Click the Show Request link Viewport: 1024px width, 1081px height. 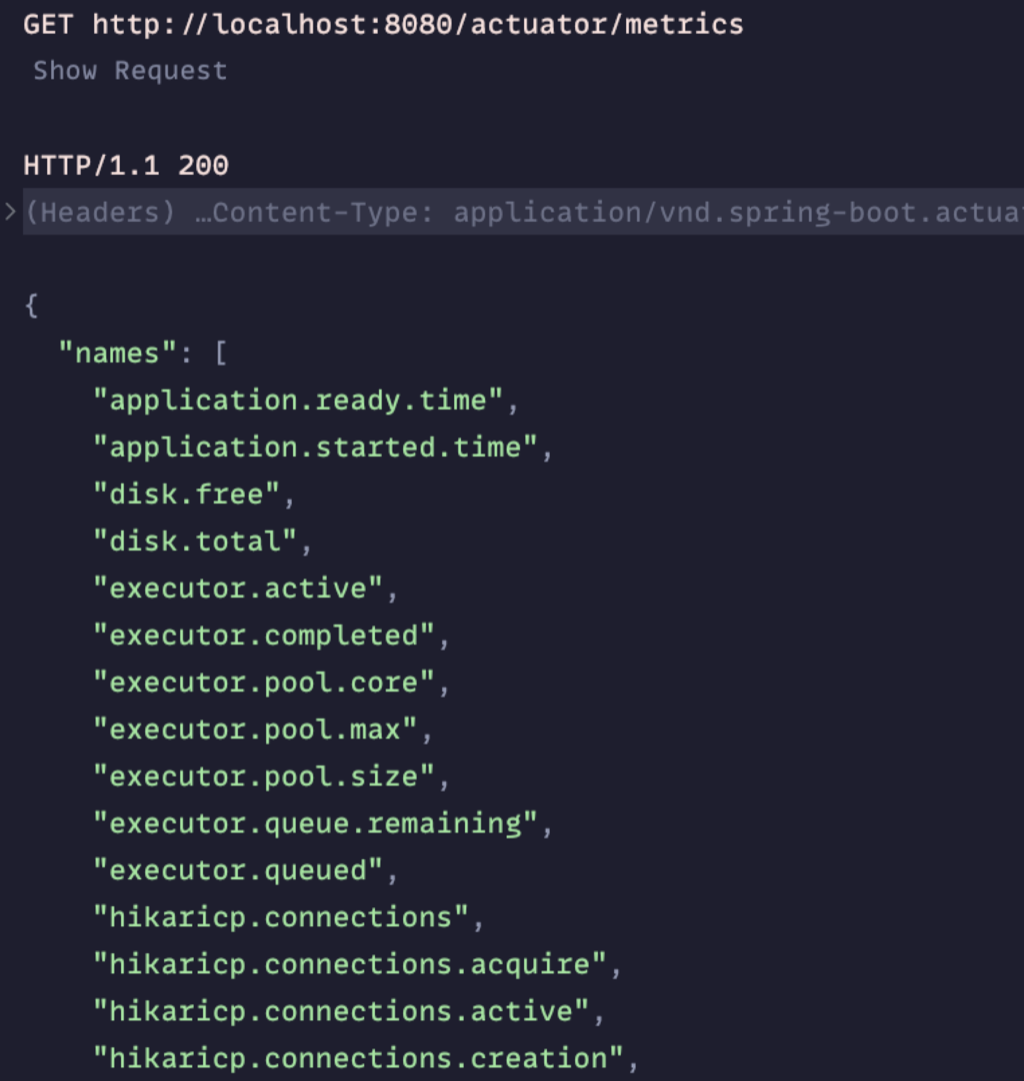coord(130,71)
